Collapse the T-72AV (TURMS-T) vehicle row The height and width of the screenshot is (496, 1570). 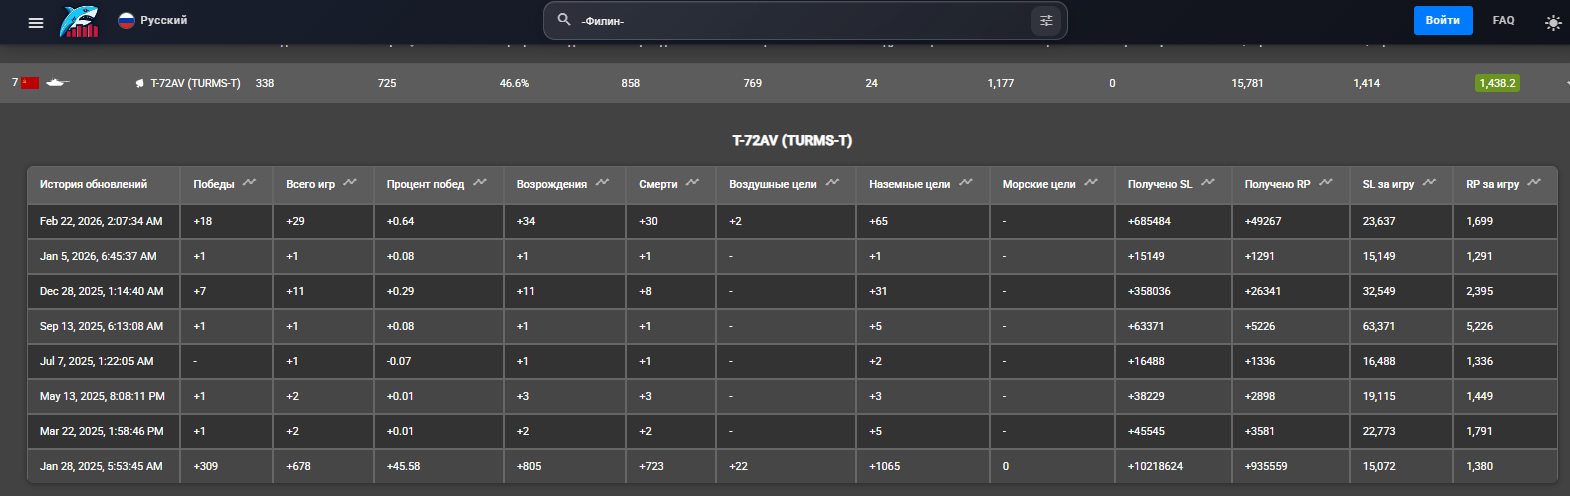pos(1566,84)
